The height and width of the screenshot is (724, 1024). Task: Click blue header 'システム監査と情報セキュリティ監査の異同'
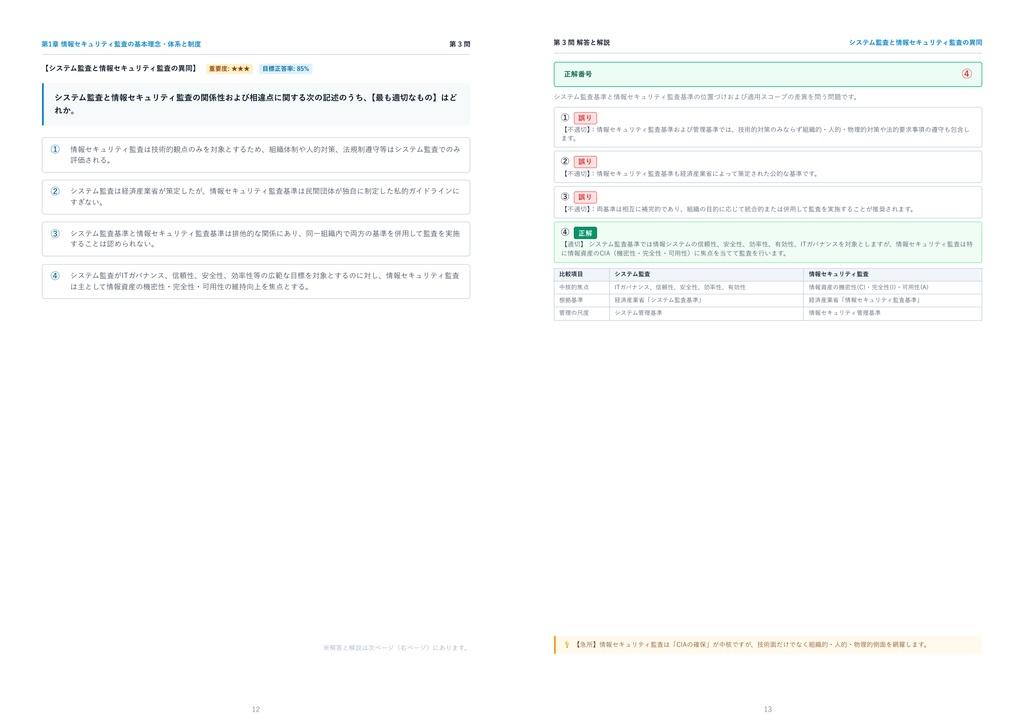916,42
